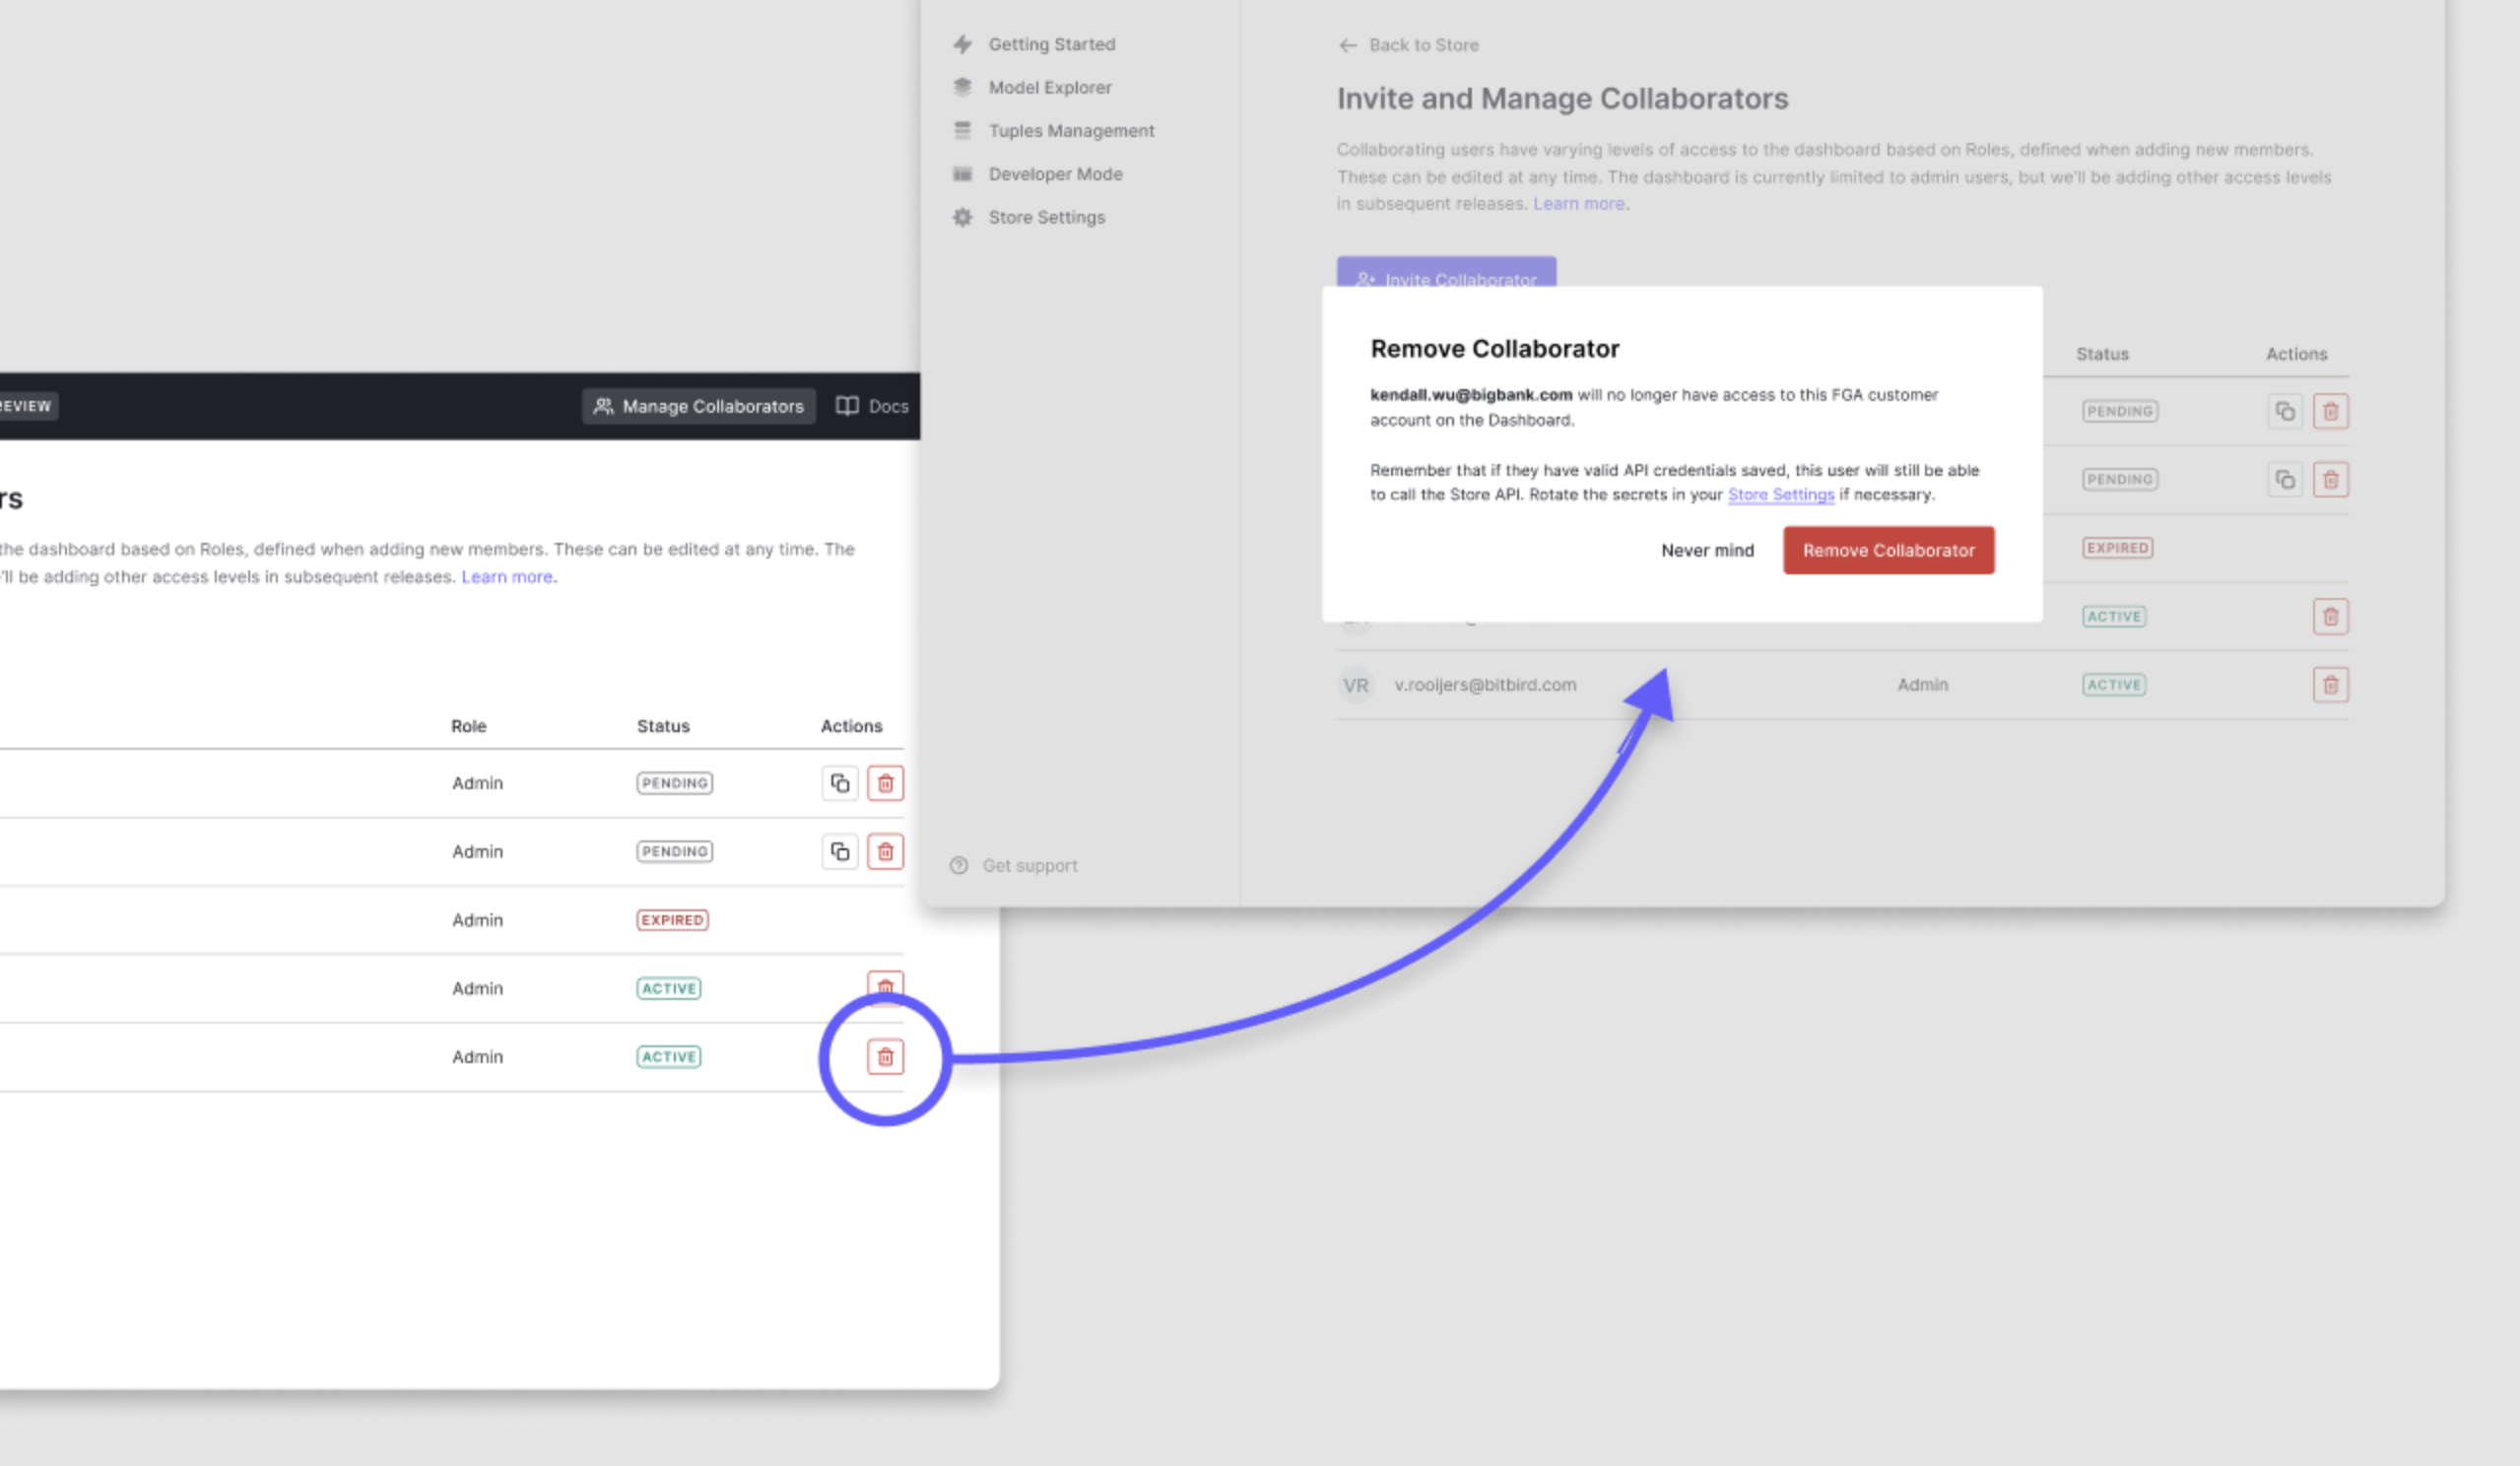Click the Back to Store link
The height and width of the screenshot is (1466, 2520).
(1408, 45)
